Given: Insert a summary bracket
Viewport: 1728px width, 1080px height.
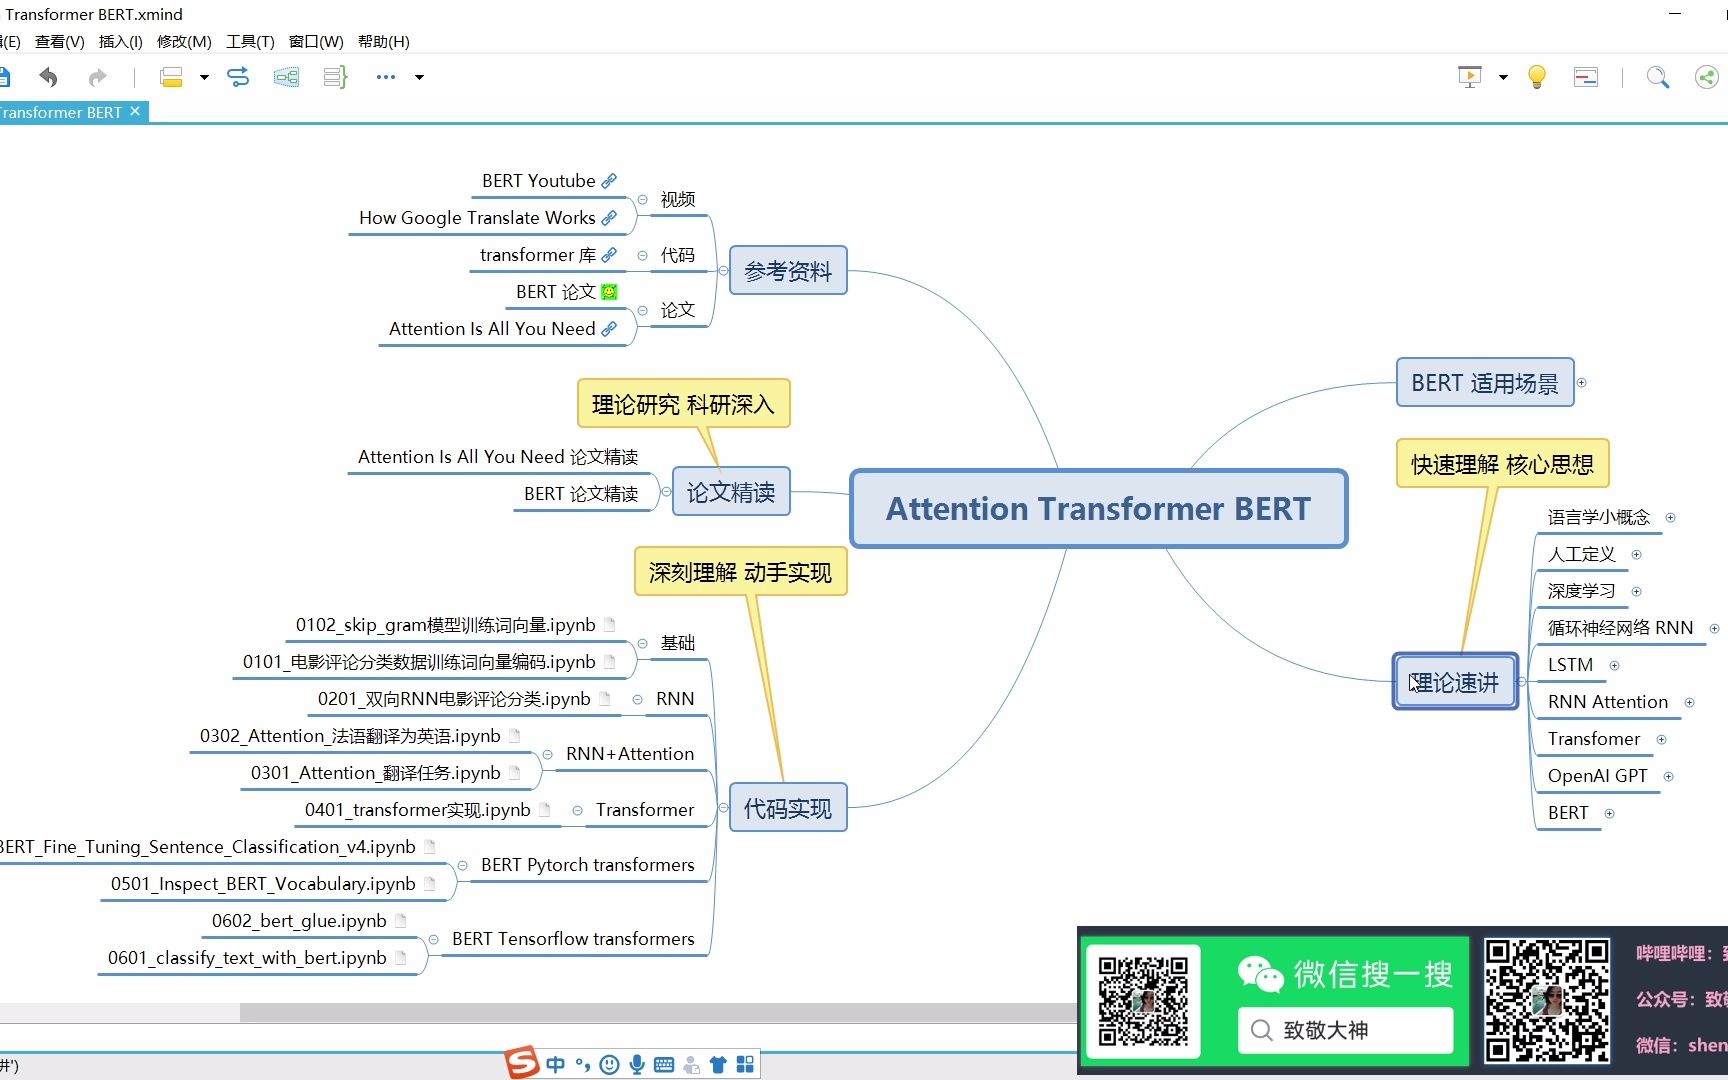Looking at the screenshot, I should [x=335, y=77].
